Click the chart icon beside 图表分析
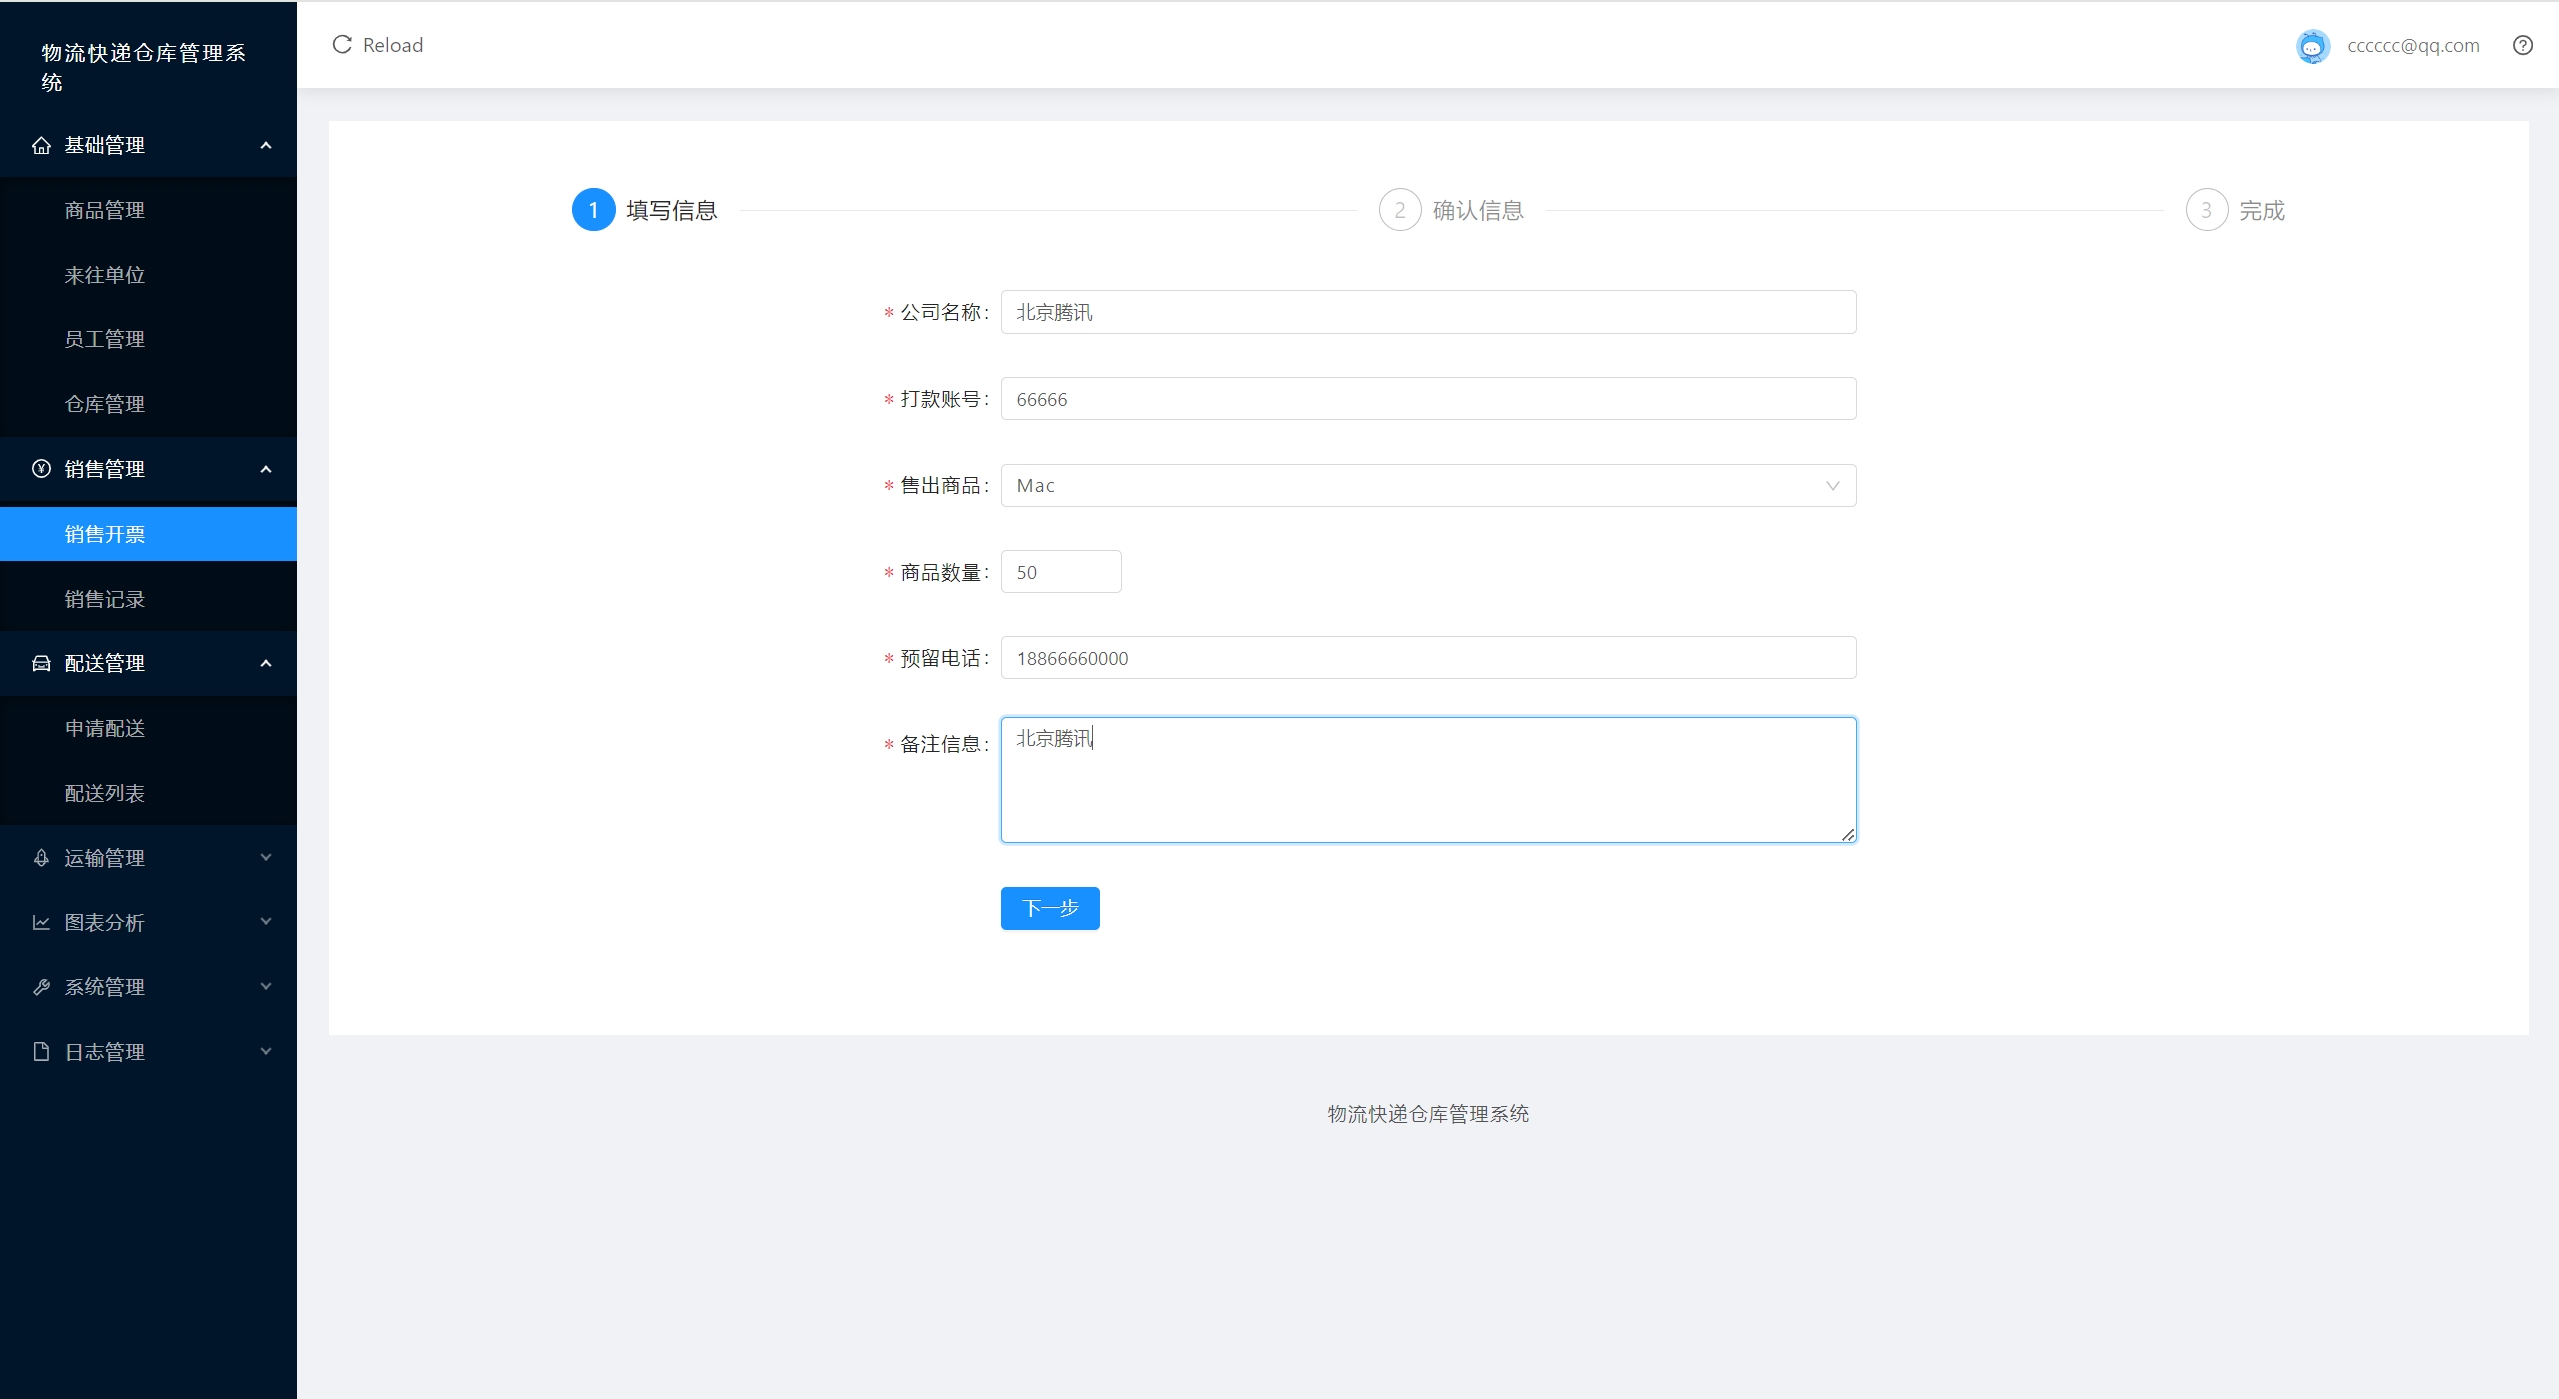Image resolution: width=2559 pixels, height=1399 pixels. (41, 922)
